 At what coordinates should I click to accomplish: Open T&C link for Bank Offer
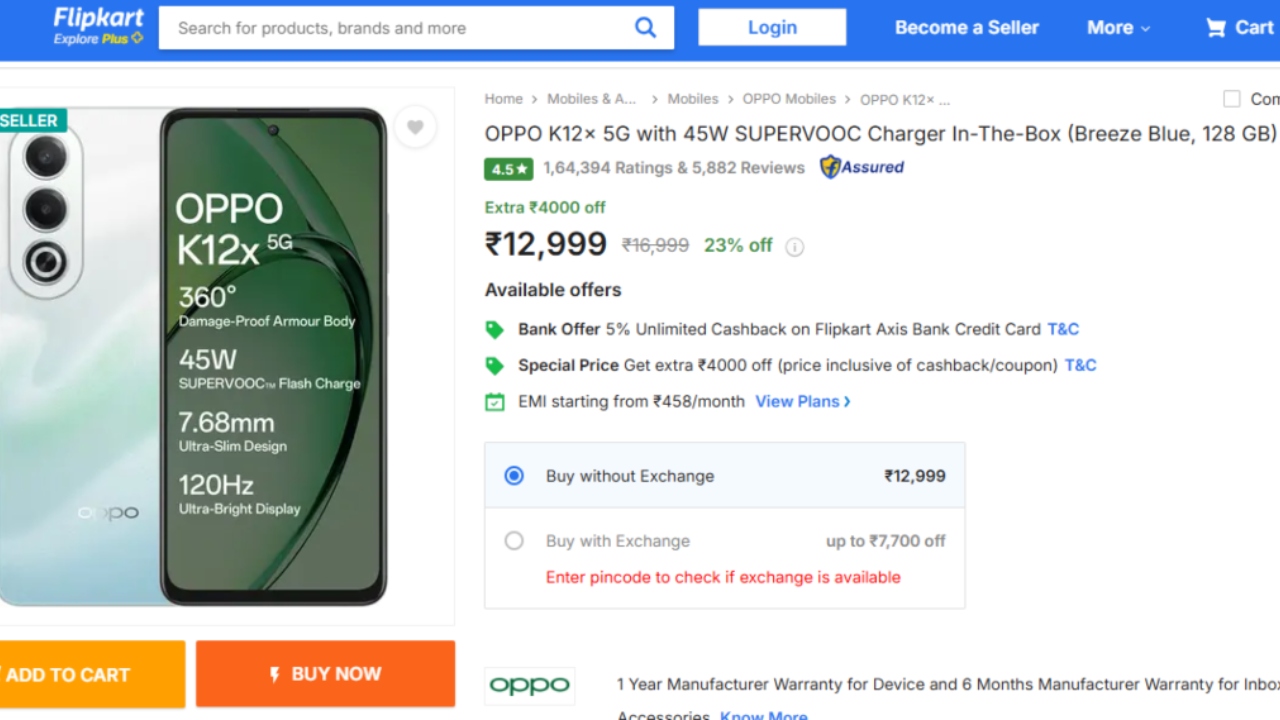1063,329
